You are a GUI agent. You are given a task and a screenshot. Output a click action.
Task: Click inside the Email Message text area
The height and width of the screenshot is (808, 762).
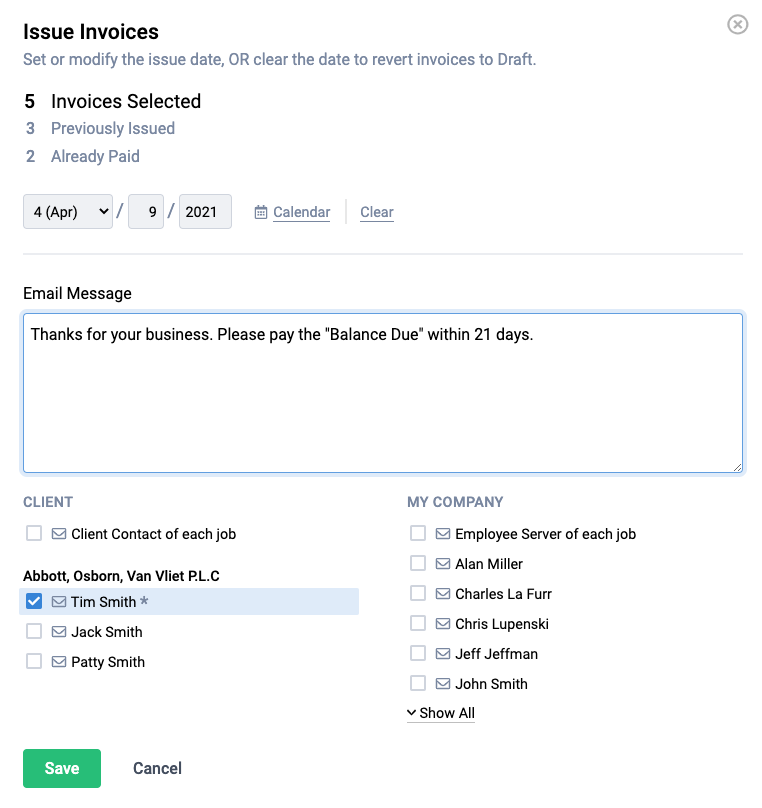[x=383, y=390]
